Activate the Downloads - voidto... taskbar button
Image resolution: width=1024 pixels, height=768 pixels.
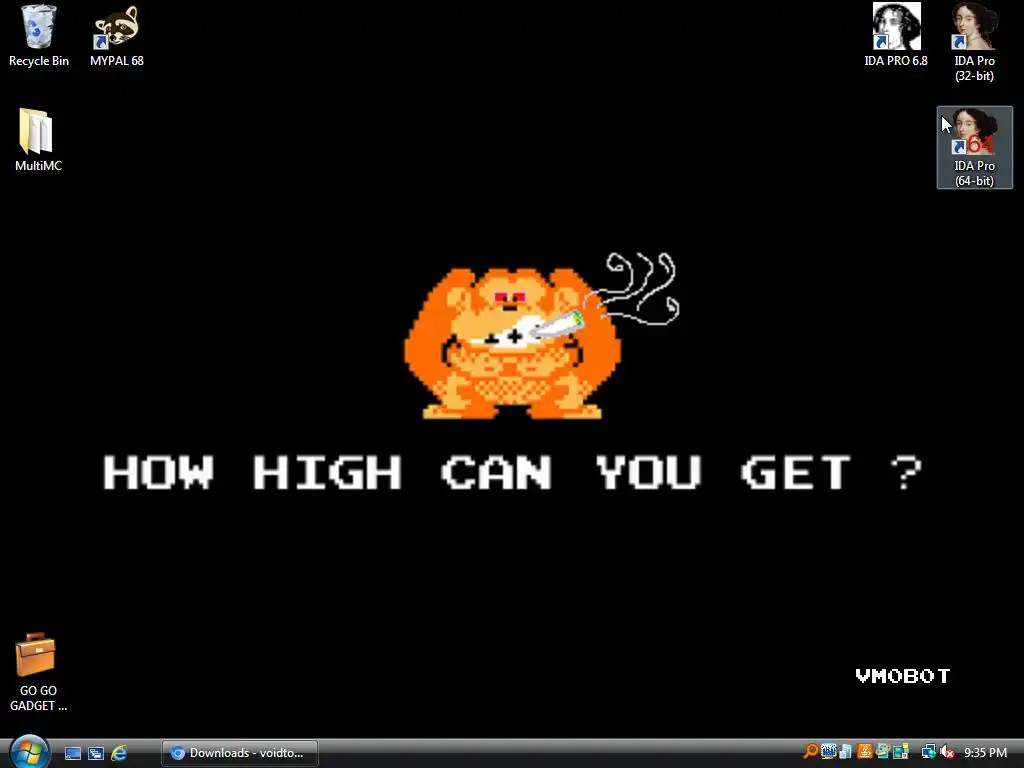click(240, 753)
